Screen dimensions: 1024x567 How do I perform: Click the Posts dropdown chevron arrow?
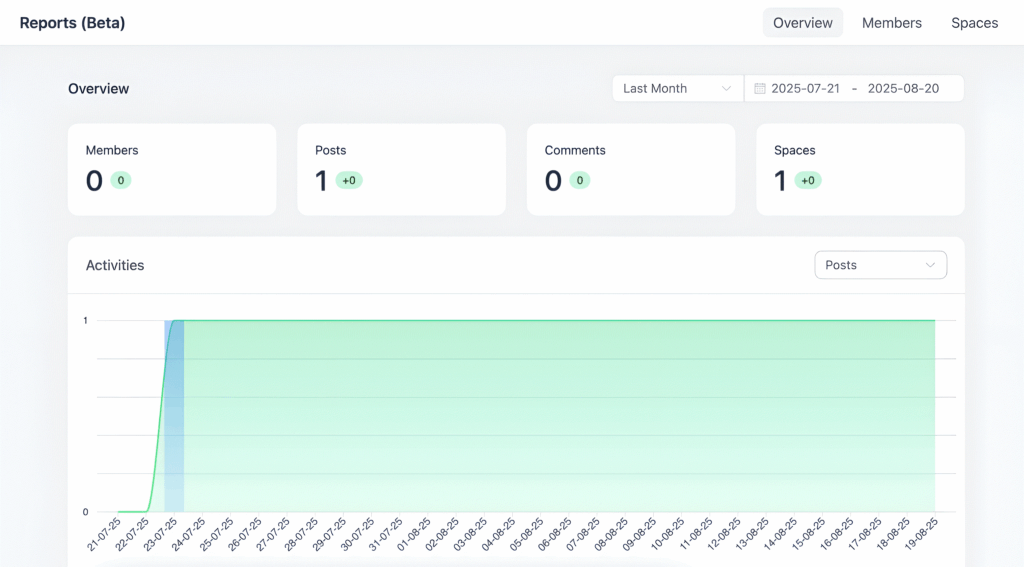(x=930, y=265)
